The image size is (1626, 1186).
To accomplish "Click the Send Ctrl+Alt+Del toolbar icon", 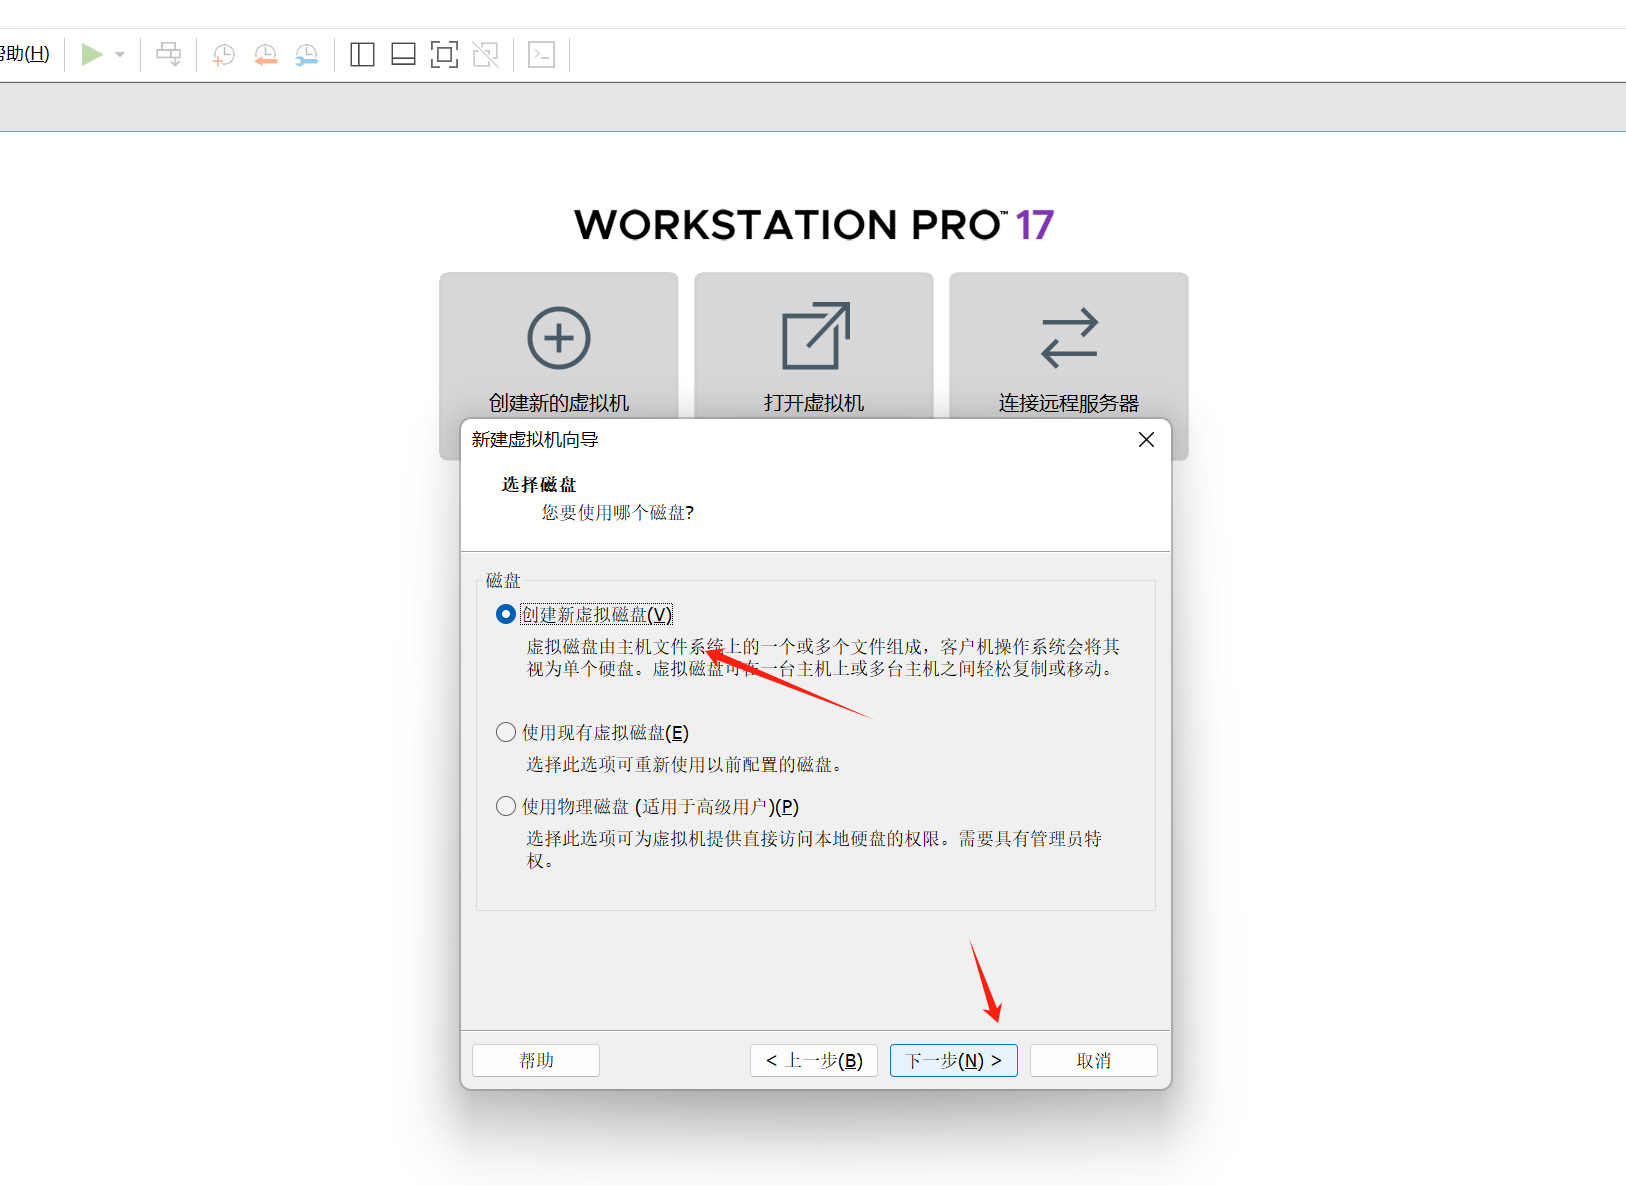I will point(169,54).
